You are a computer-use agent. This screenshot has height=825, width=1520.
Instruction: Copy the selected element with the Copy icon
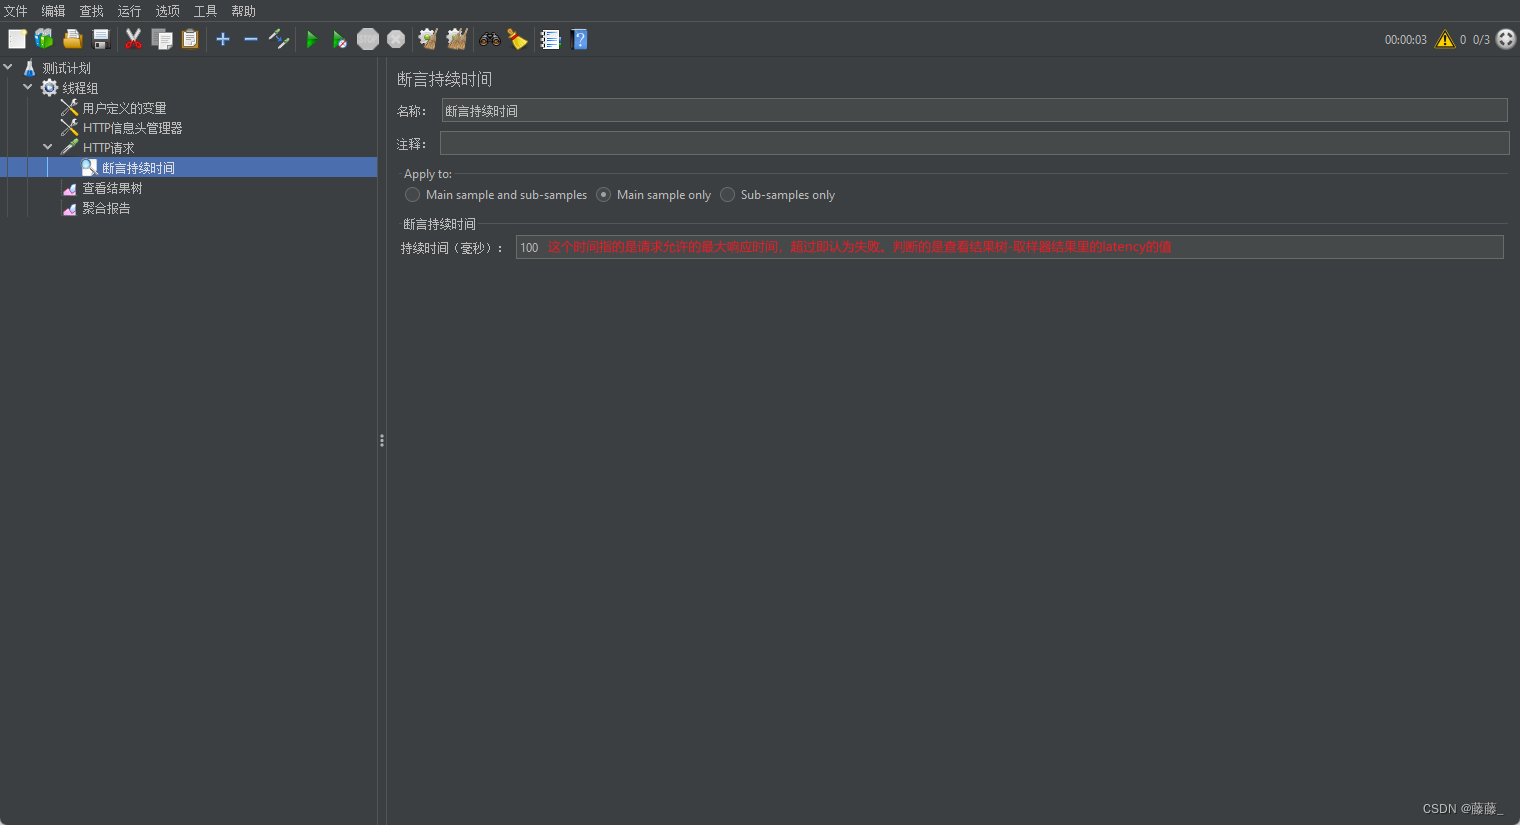point(162,39)
